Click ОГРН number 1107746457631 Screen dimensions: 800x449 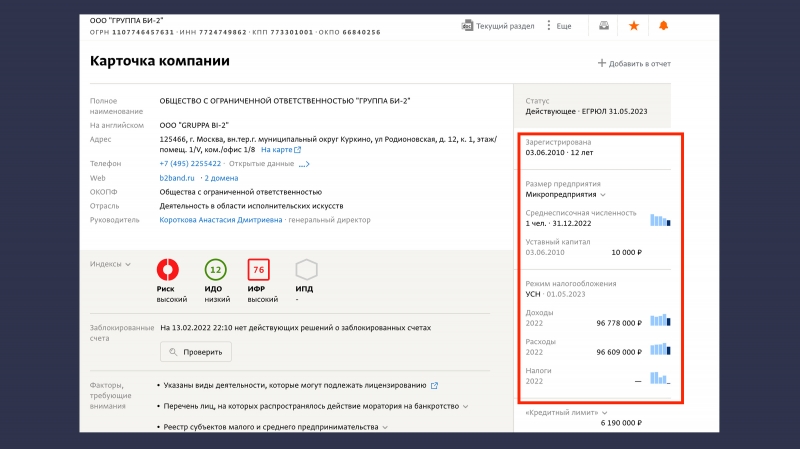click(143, 32)
